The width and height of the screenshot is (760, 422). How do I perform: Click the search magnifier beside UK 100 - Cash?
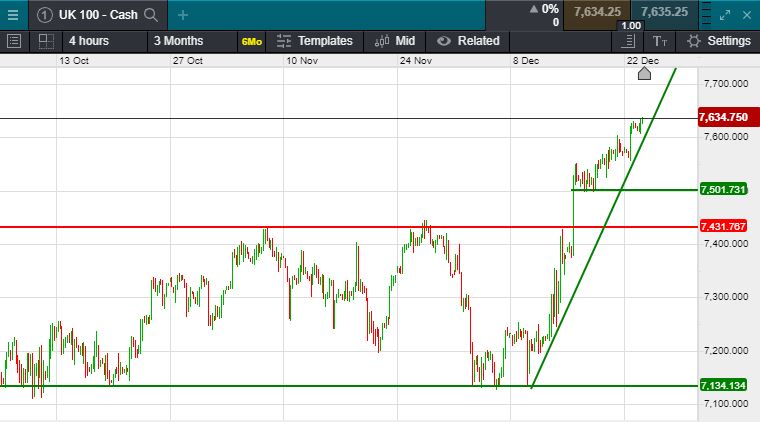[x=151, y=14]
